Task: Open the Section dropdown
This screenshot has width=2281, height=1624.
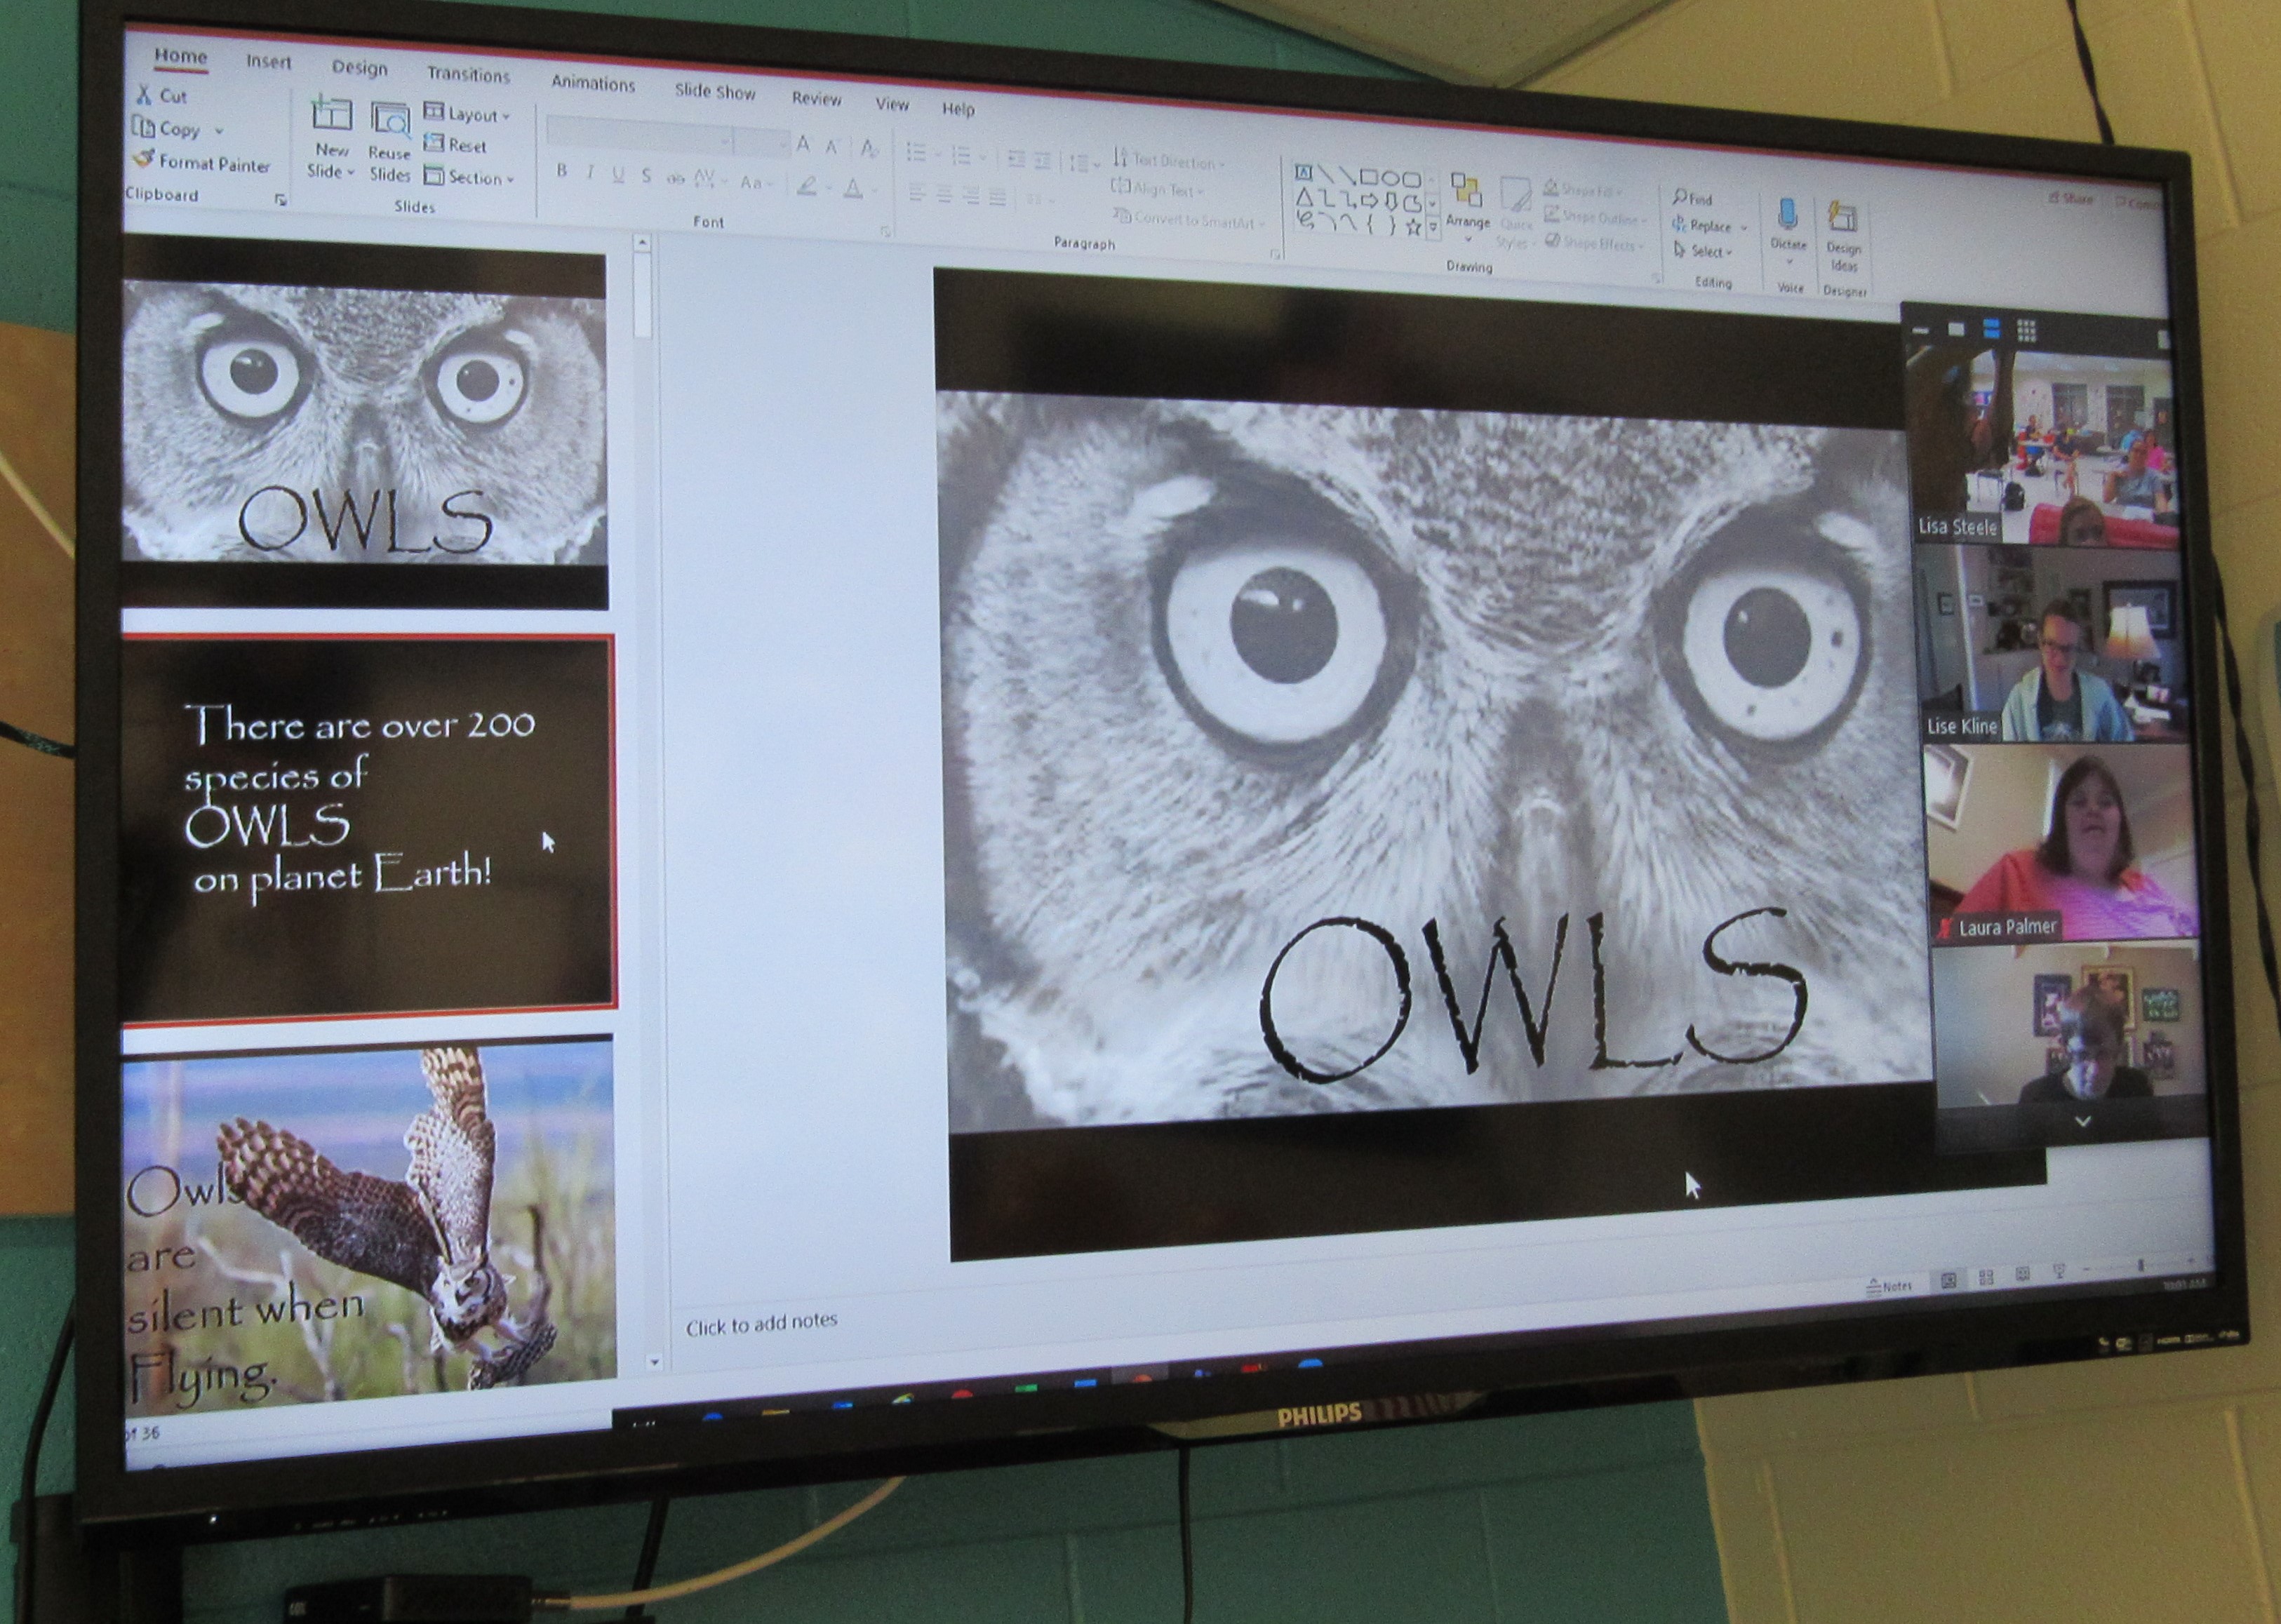Action: (x=469, y=177)
